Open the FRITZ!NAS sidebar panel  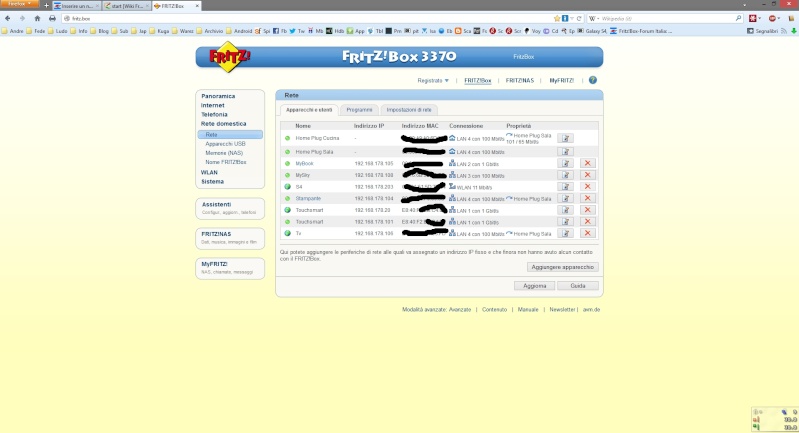coord(230,238)
